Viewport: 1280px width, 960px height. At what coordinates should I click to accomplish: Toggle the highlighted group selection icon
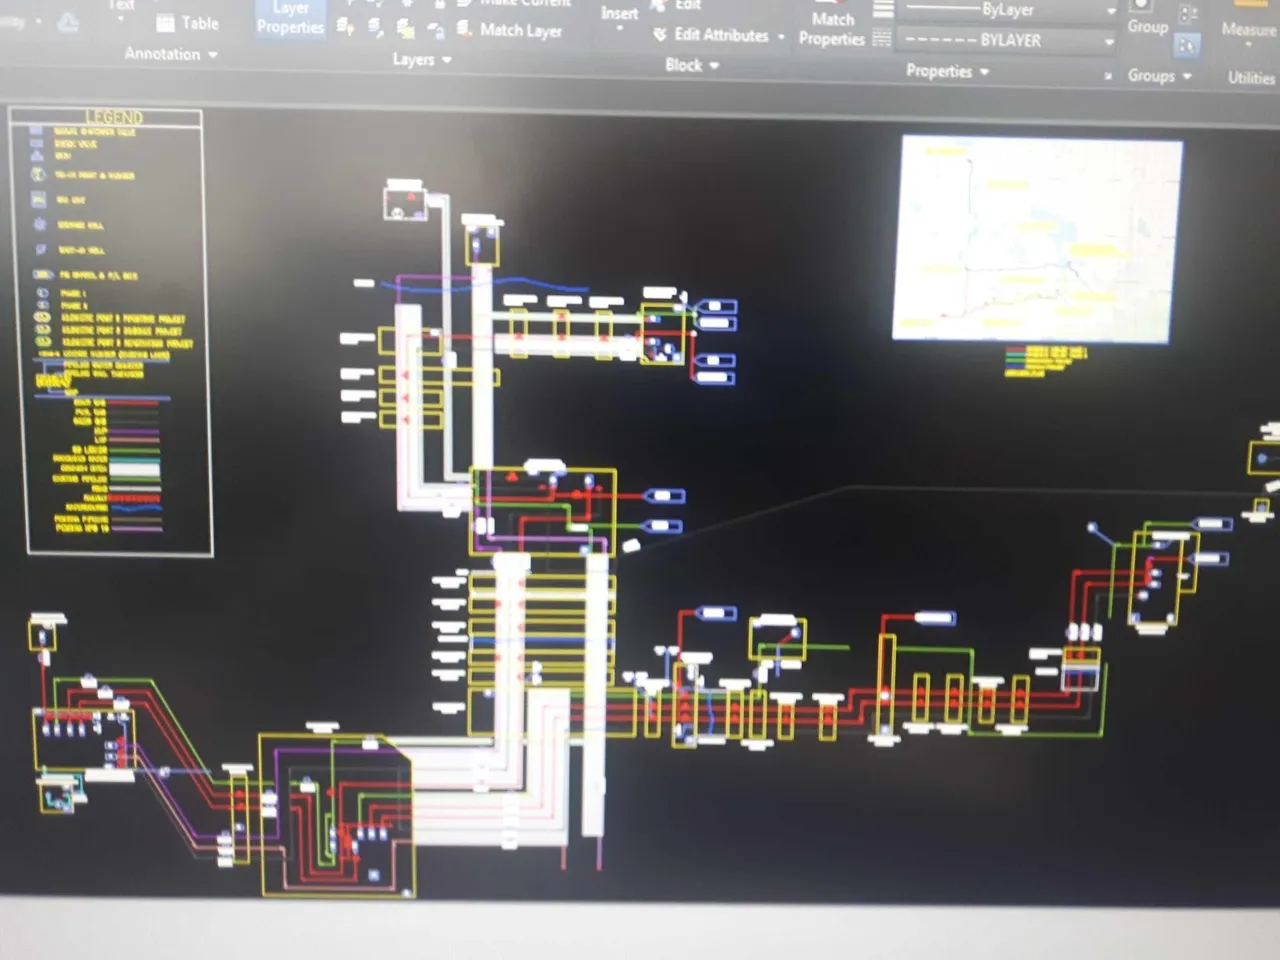pyautogui.click(x=1187, y=44)
